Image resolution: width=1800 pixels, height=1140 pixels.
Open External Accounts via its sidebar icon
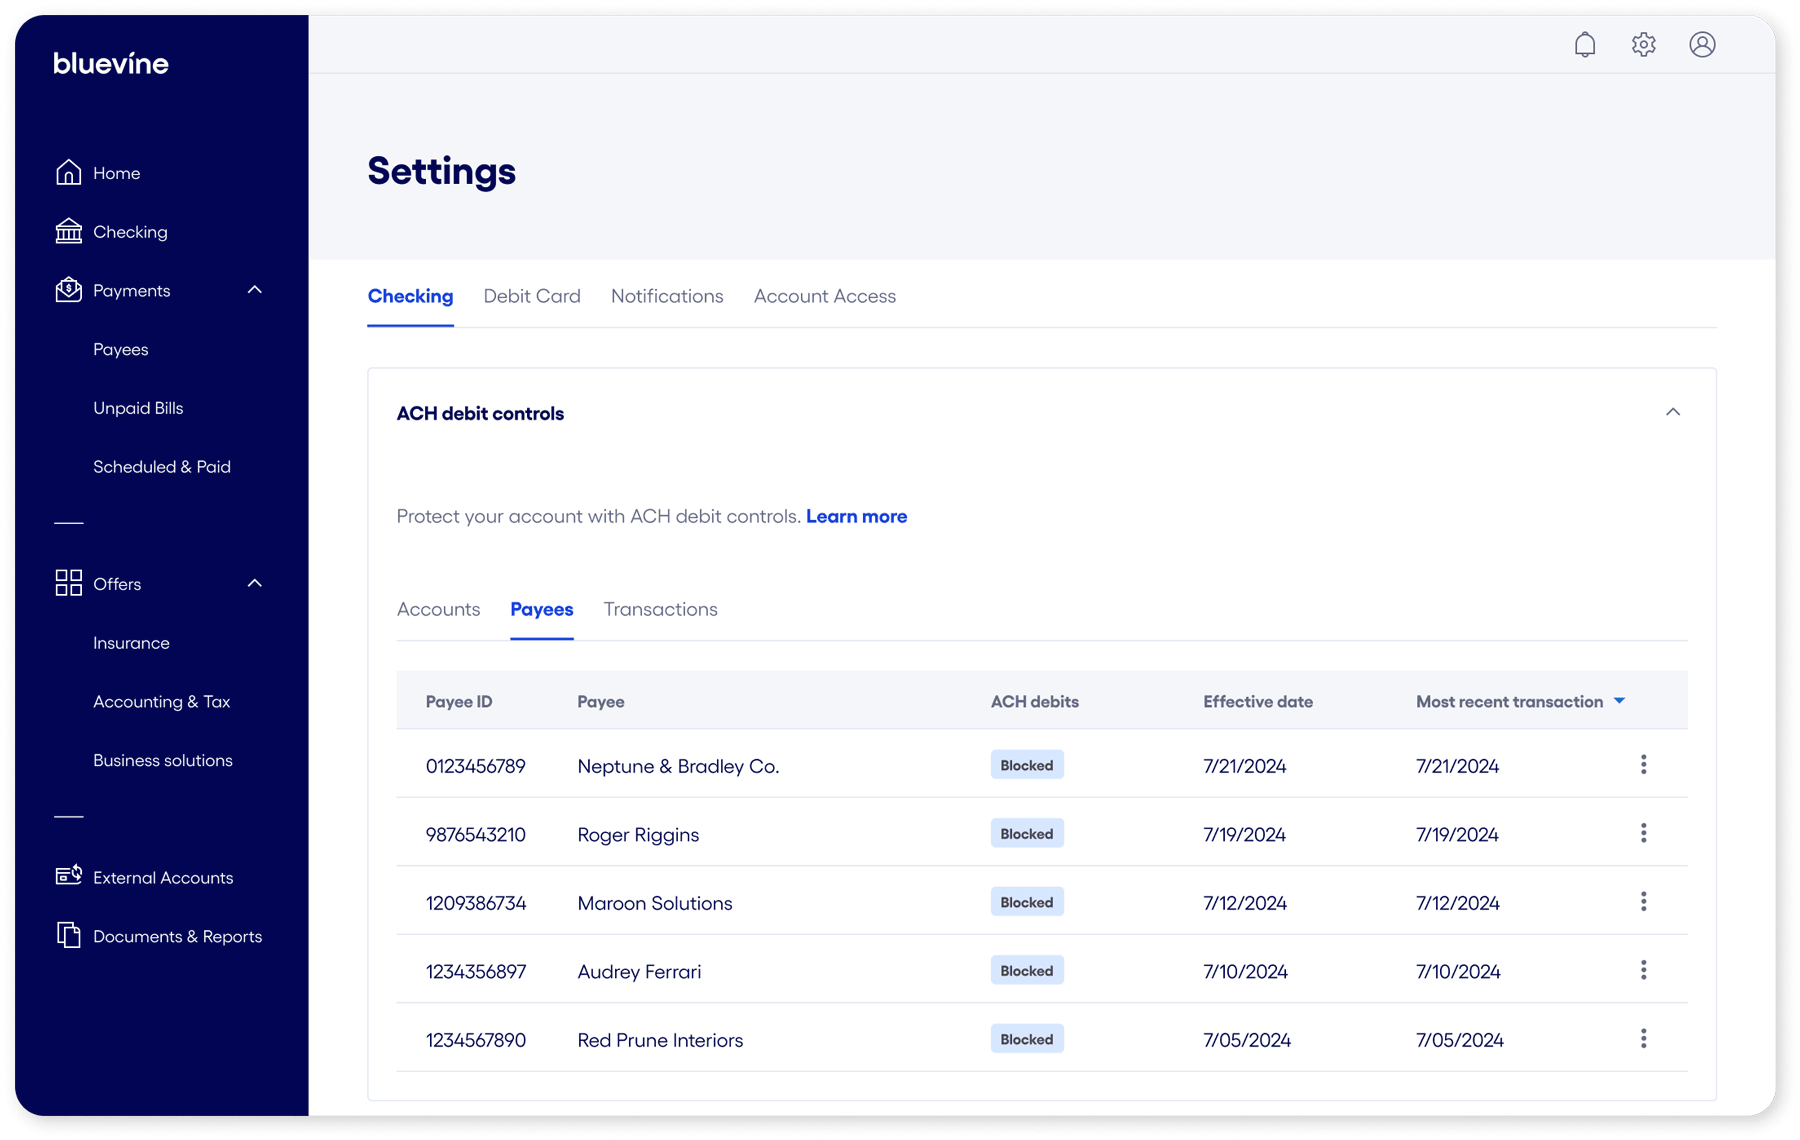pos(68,876)
